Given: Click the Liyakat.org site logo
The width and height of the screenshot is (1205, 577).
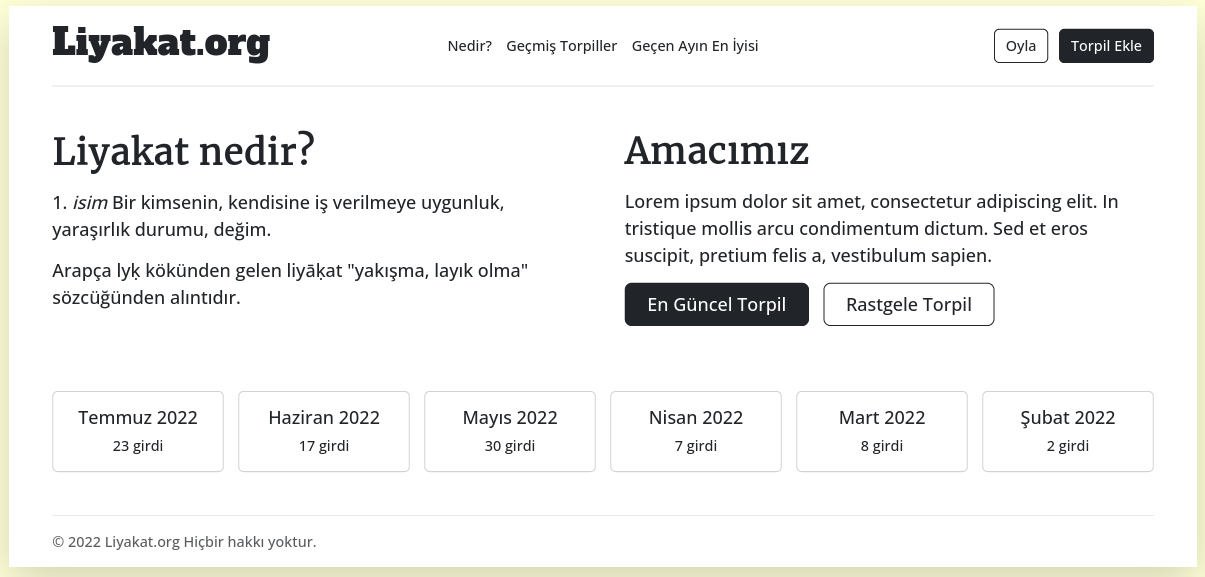Looking at the screenshot, I should coord(161,45).
